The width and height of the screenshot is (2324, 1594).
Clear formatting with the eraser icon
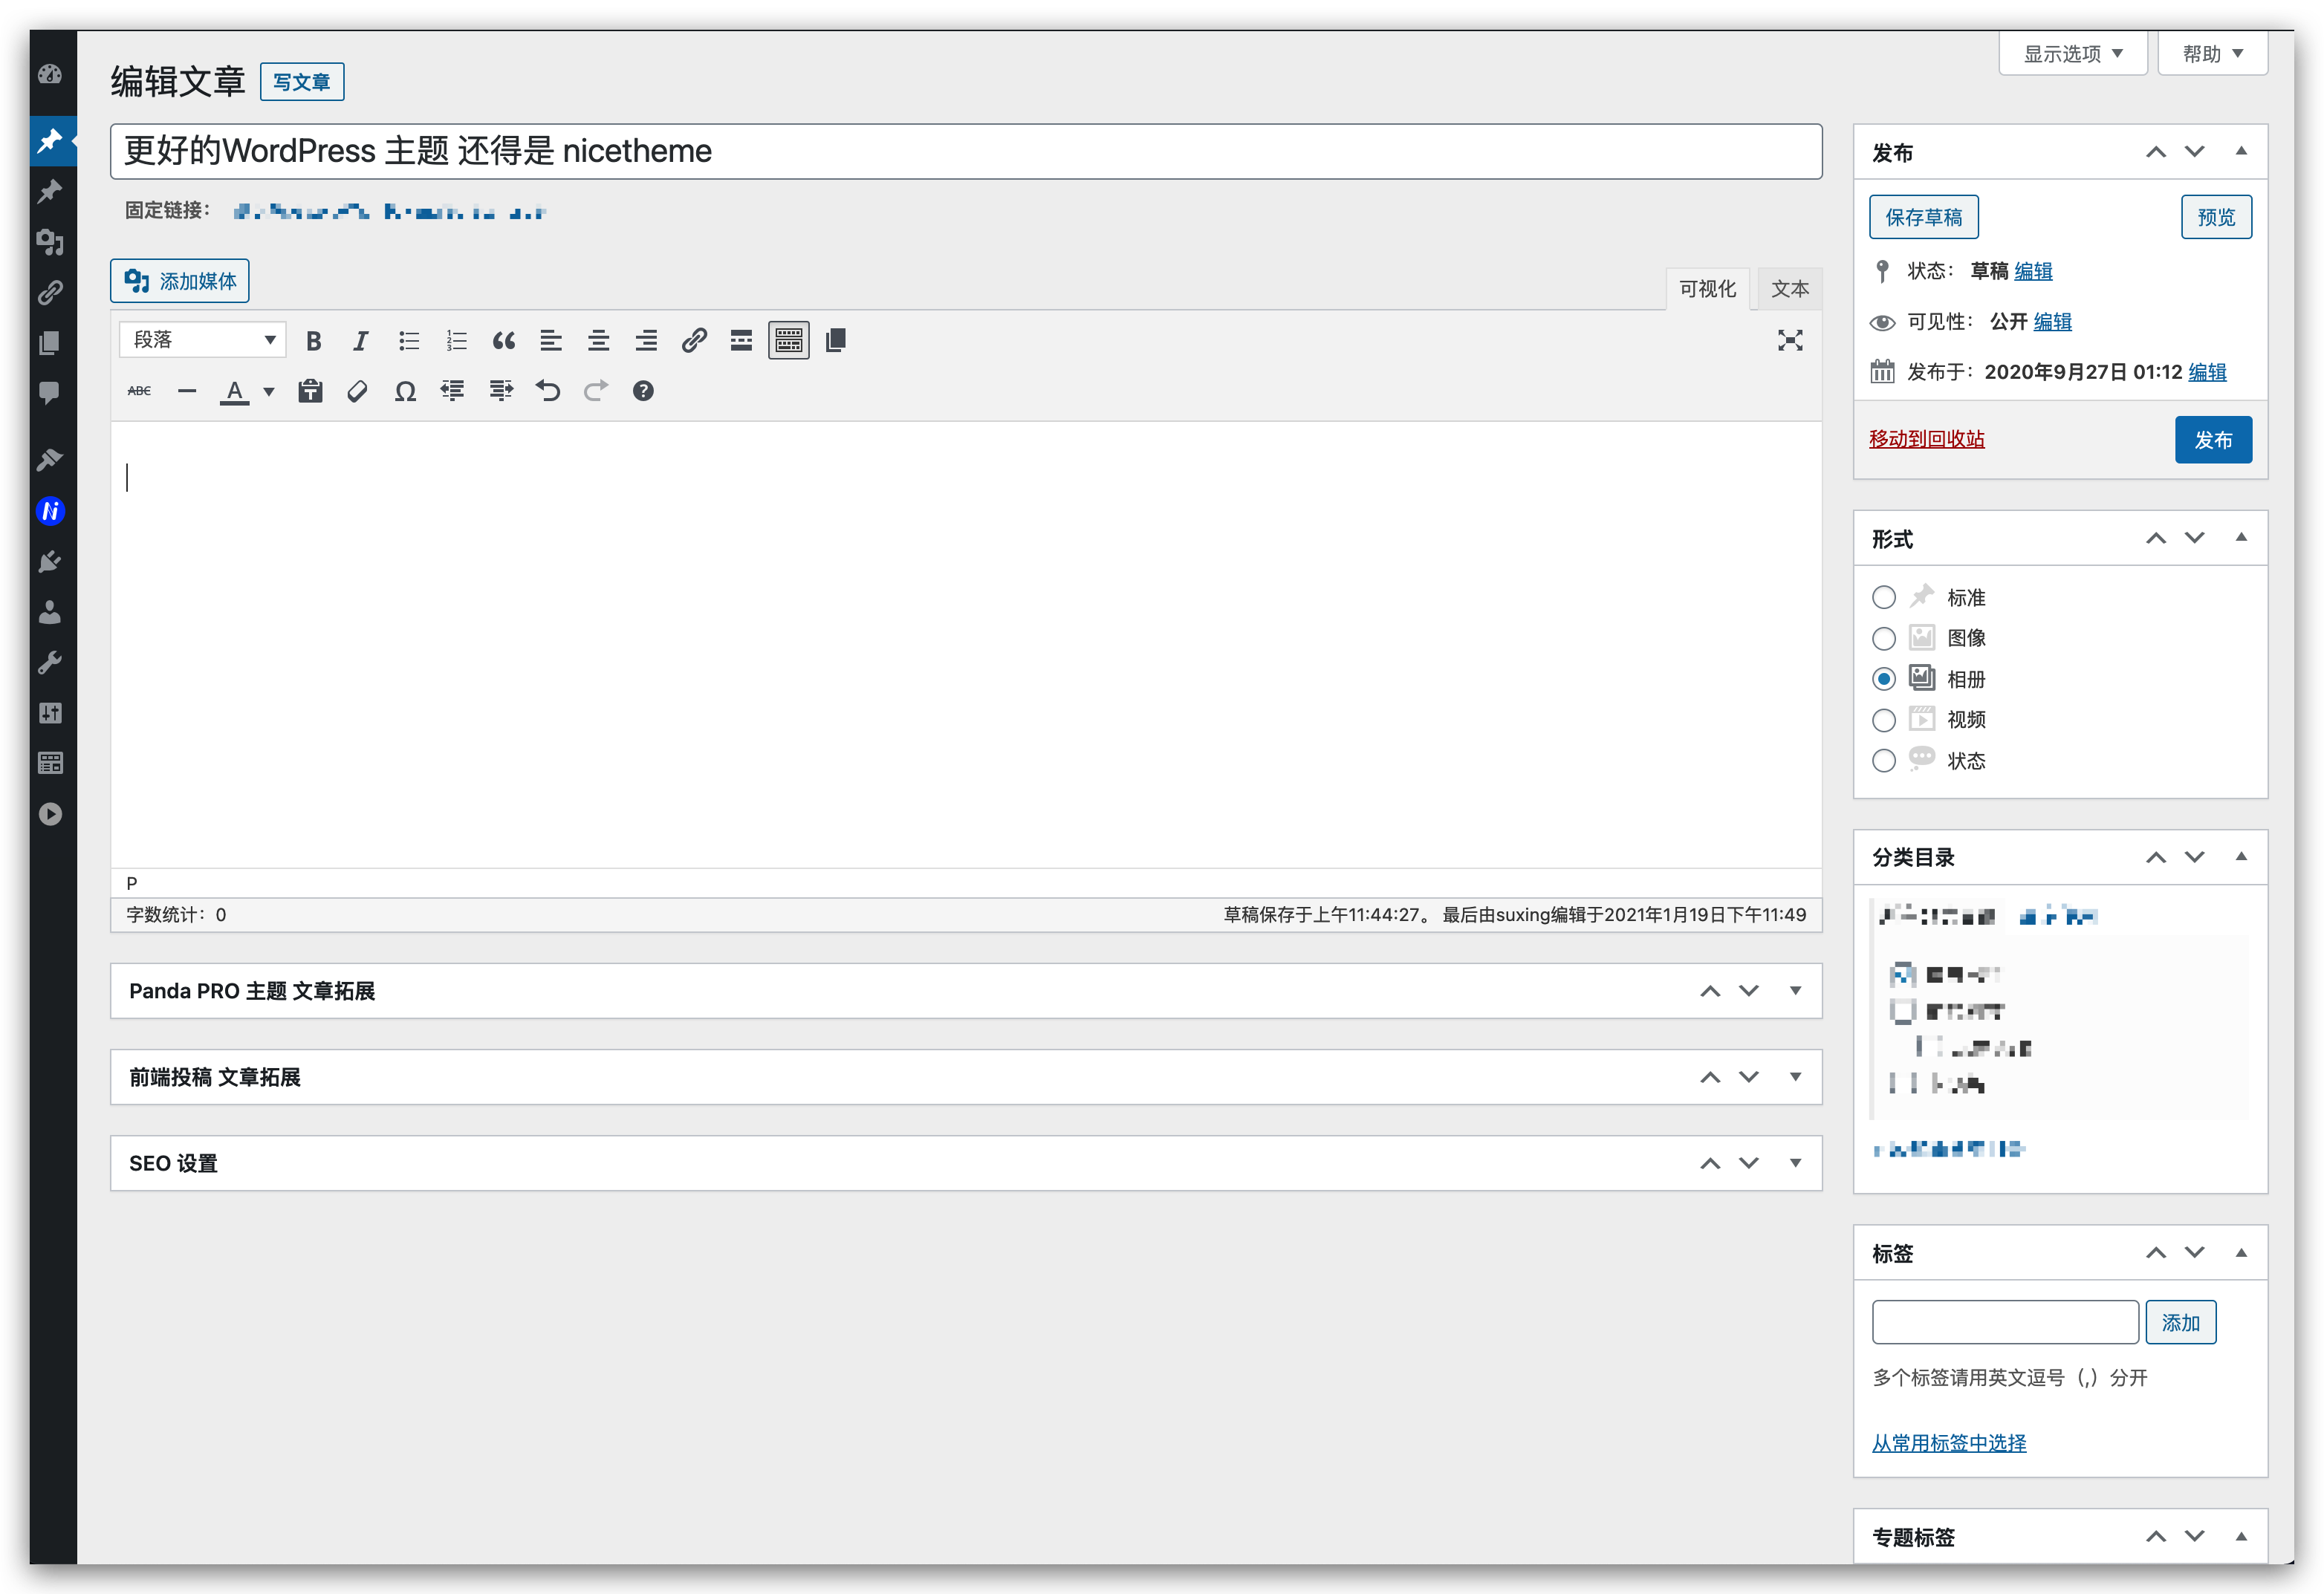tap(357, 391)
